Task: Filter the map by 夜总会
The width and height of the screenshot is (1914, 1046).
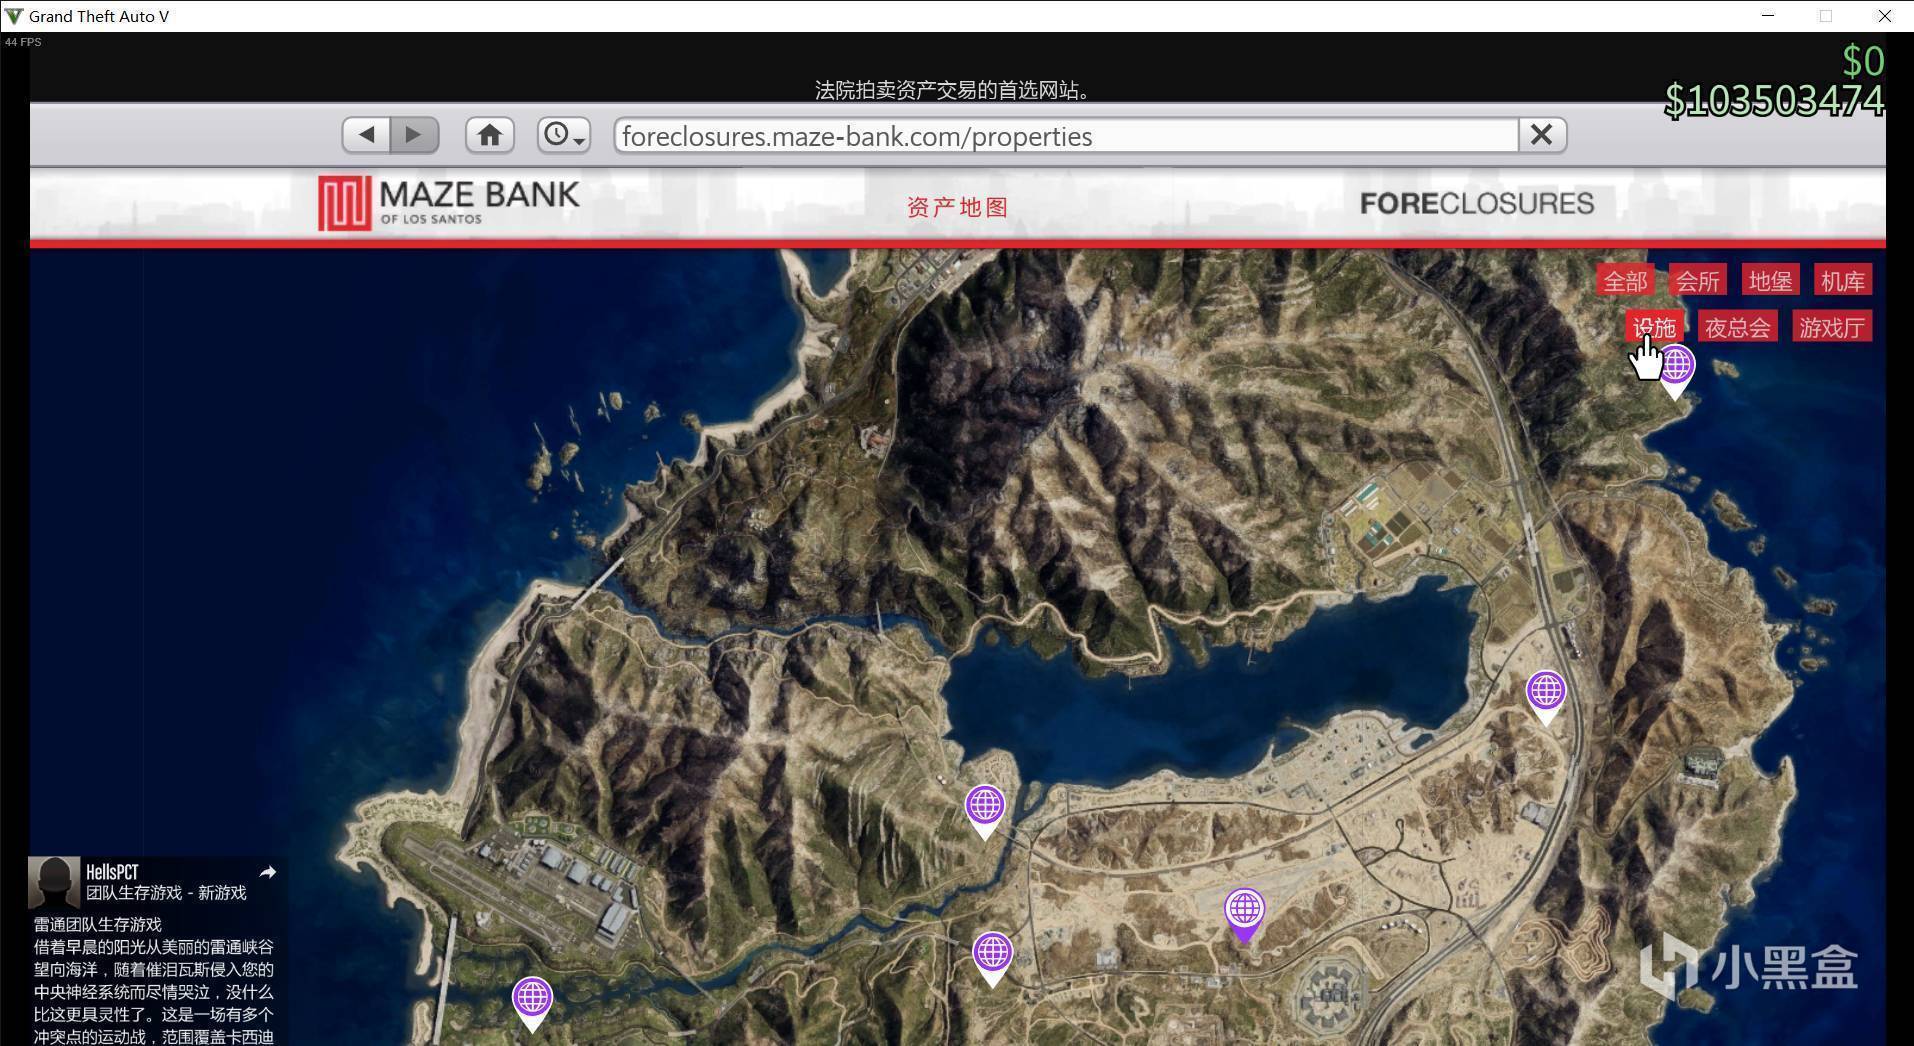Action: [1738, 327]
